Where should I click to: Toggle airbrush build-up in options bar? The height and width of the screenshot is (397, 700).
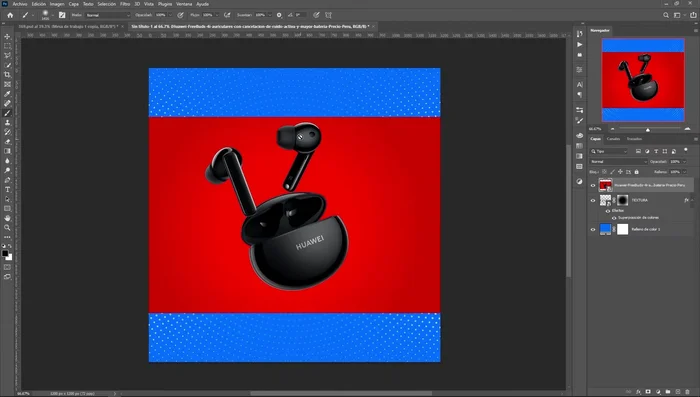(227, 15)
